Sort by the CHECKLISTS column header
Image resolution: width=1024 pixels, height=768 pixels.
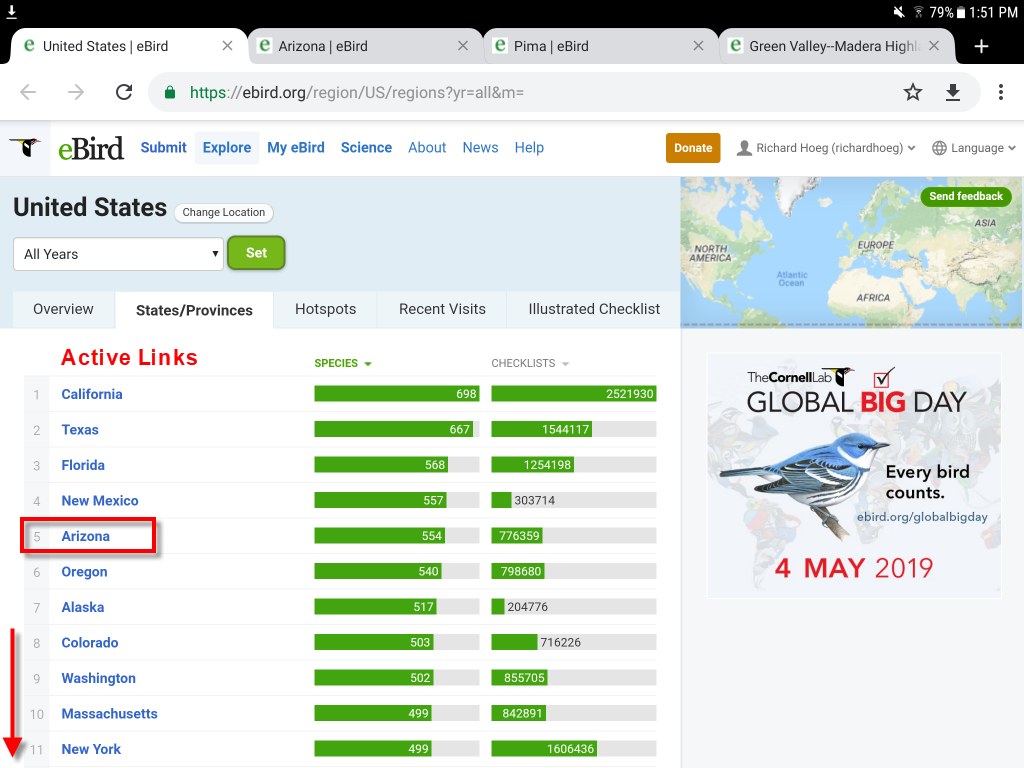point(530,363)
